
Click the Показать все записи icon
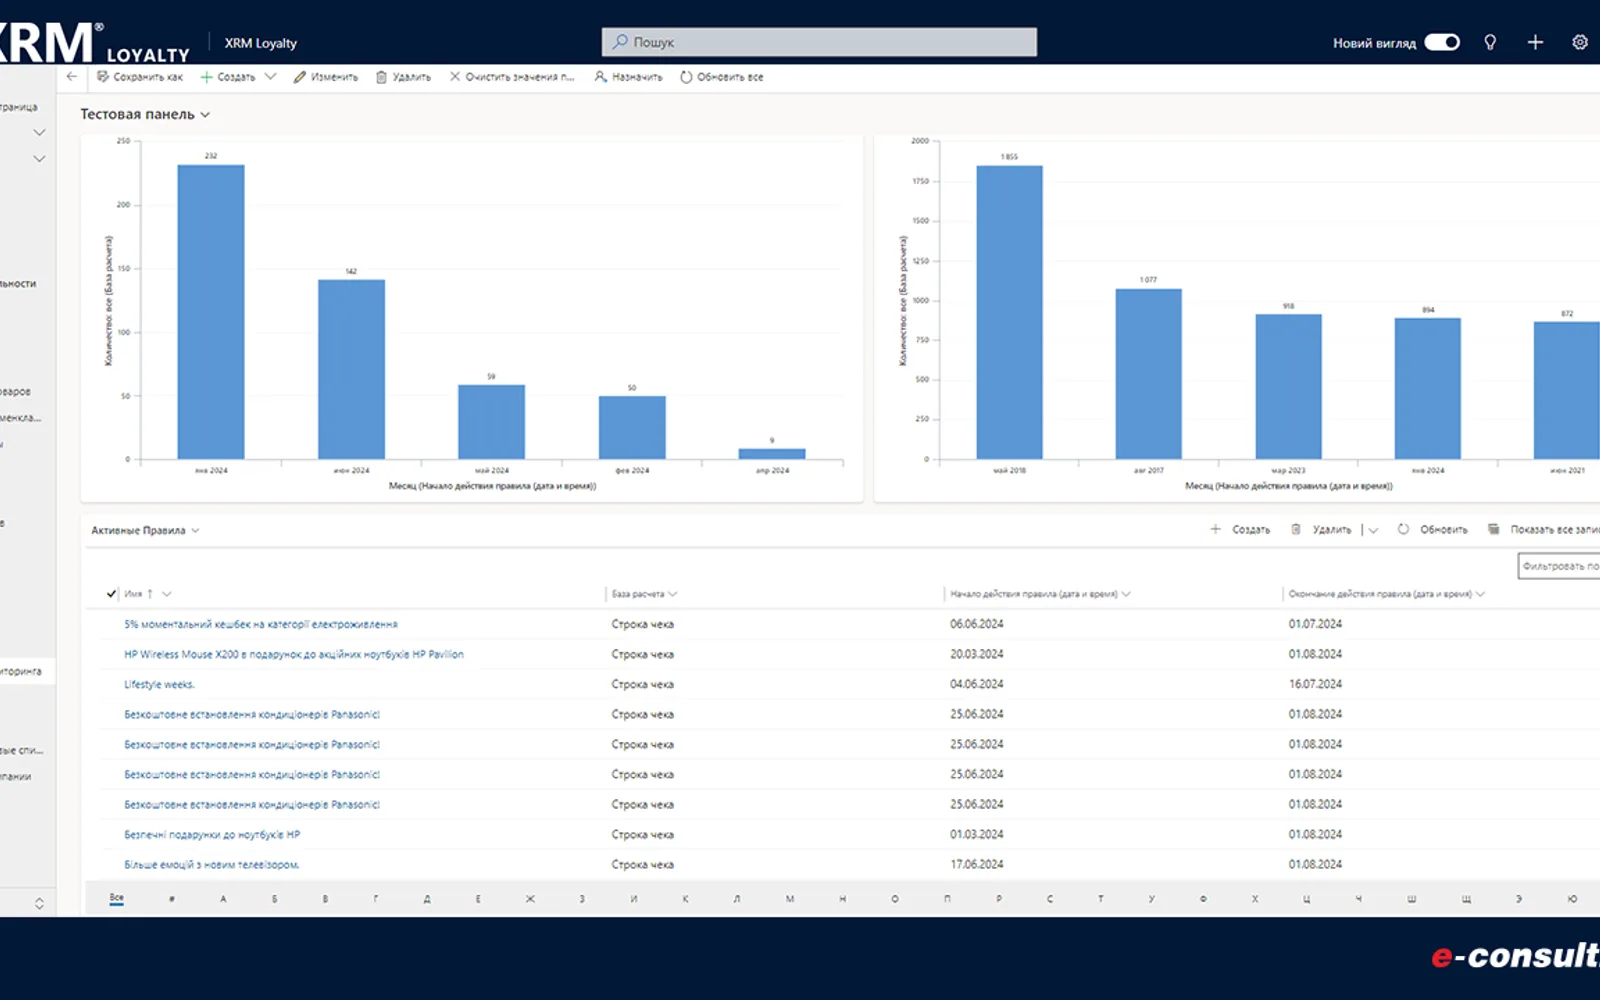point(1493,529)
